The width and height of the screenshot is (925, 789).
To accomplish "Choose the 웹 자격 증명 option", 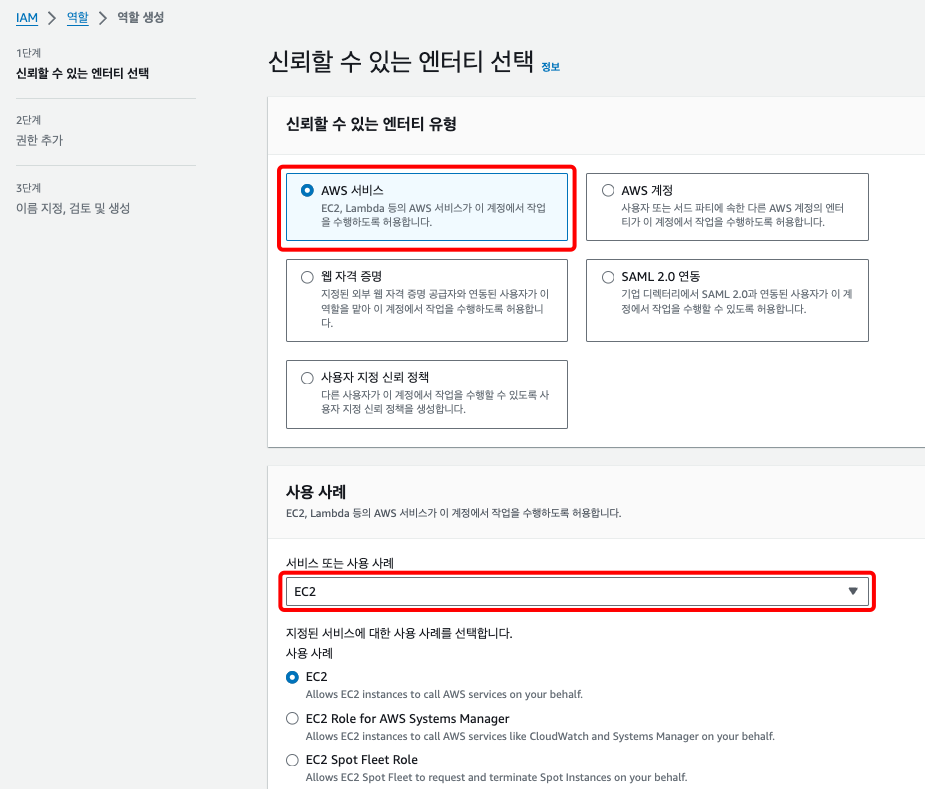I will (307, 276).
